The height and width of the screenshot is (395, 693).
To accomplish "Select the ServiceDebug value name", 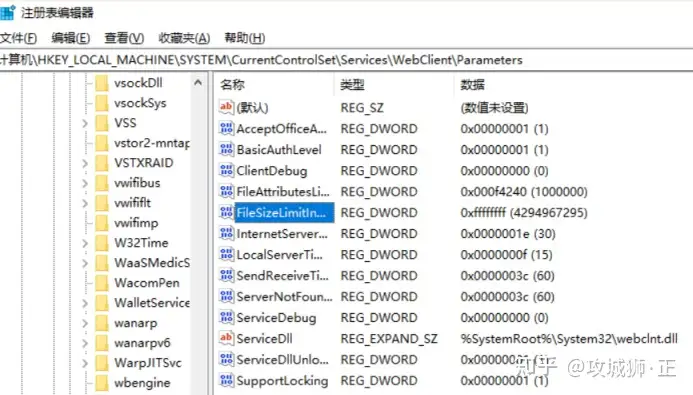I will (x=276, y=318).
